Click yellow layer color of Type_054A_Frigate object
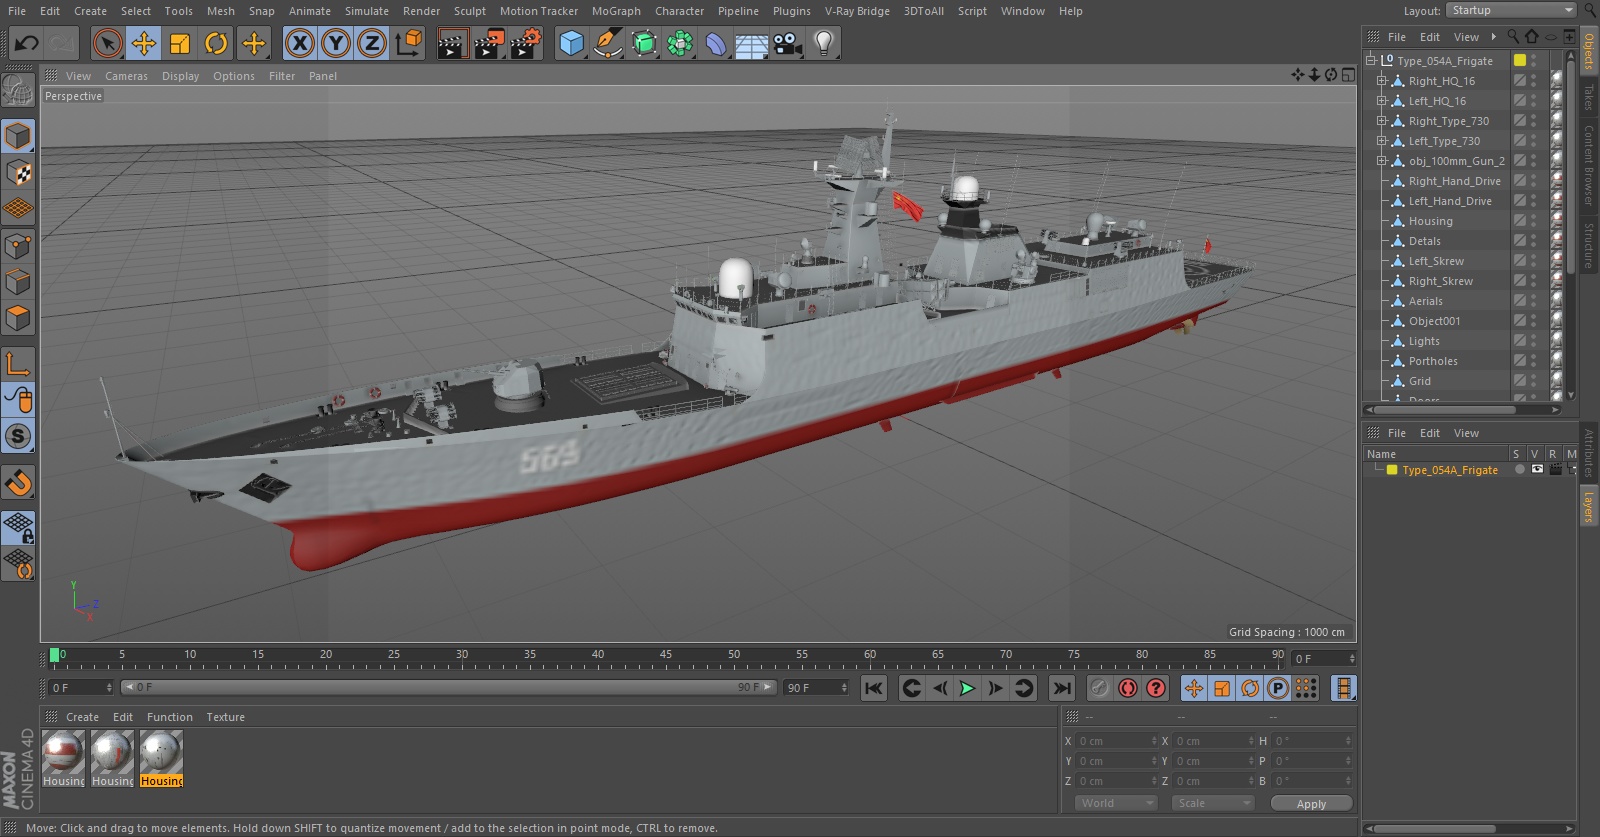 point(1520,60)
